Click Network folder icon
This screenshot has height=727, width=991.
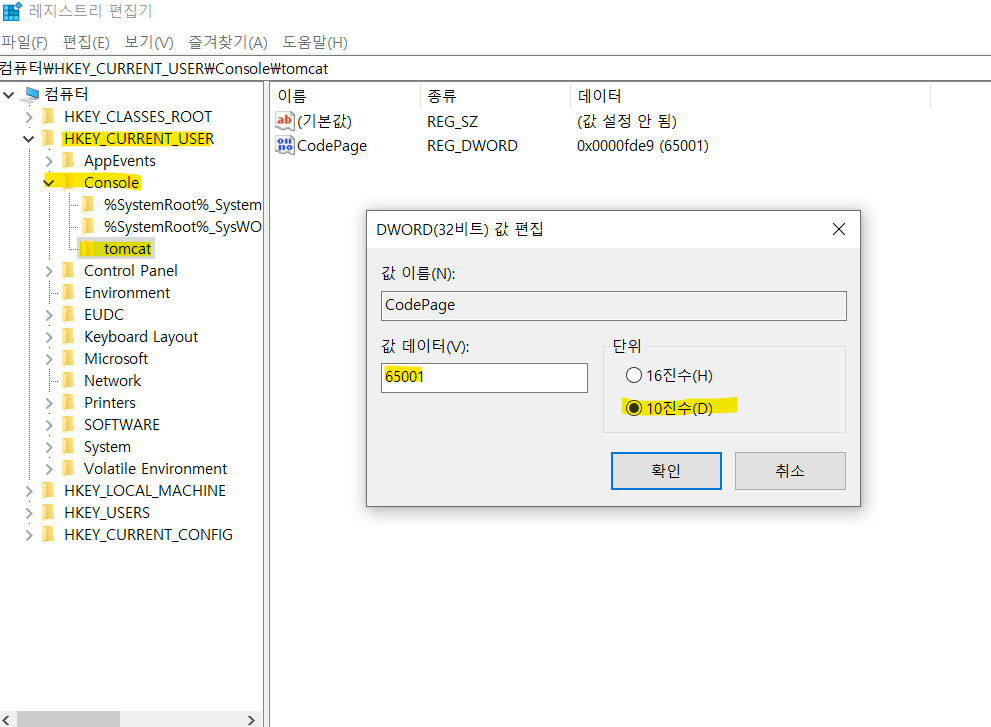coord(69,381)
